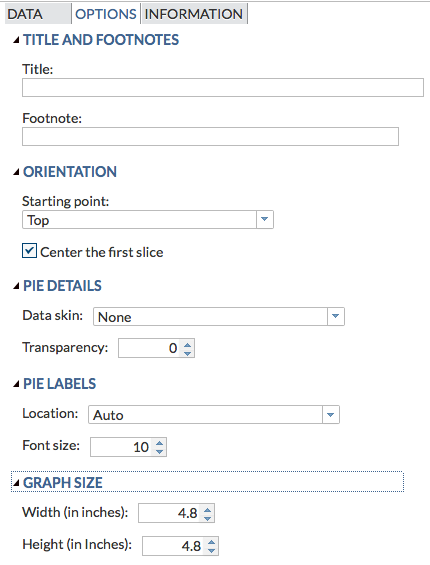Click into the Footnote text field

click(210, 137)
